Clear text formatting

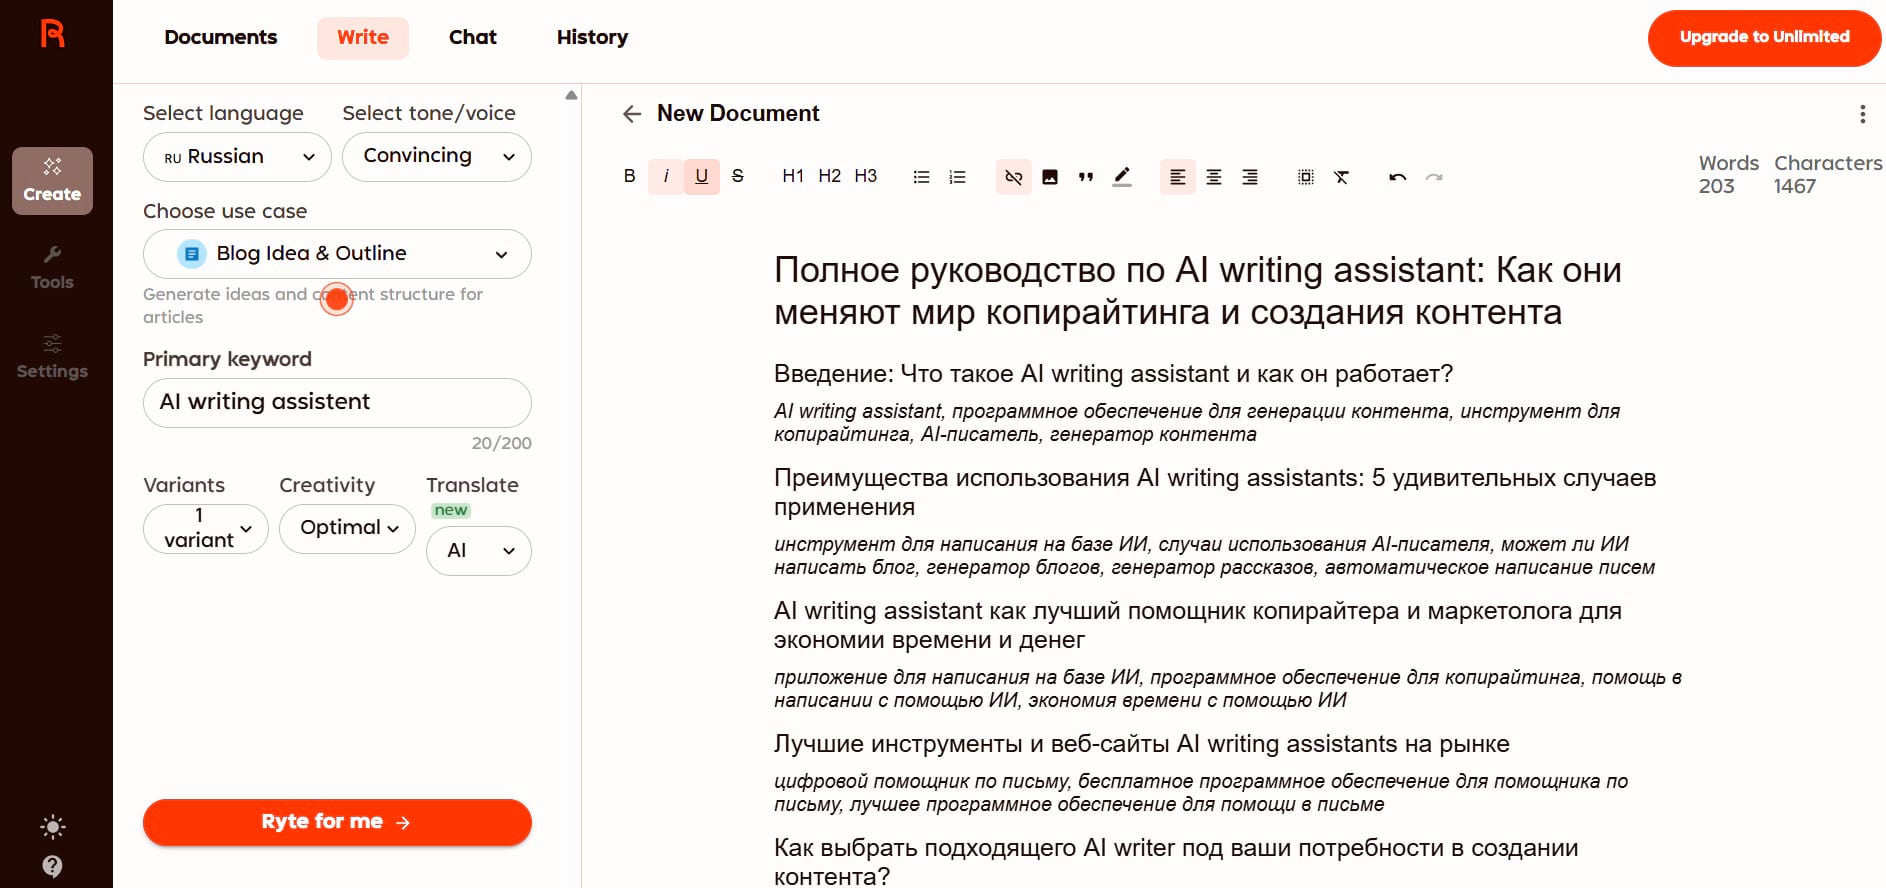point(1341,176)
